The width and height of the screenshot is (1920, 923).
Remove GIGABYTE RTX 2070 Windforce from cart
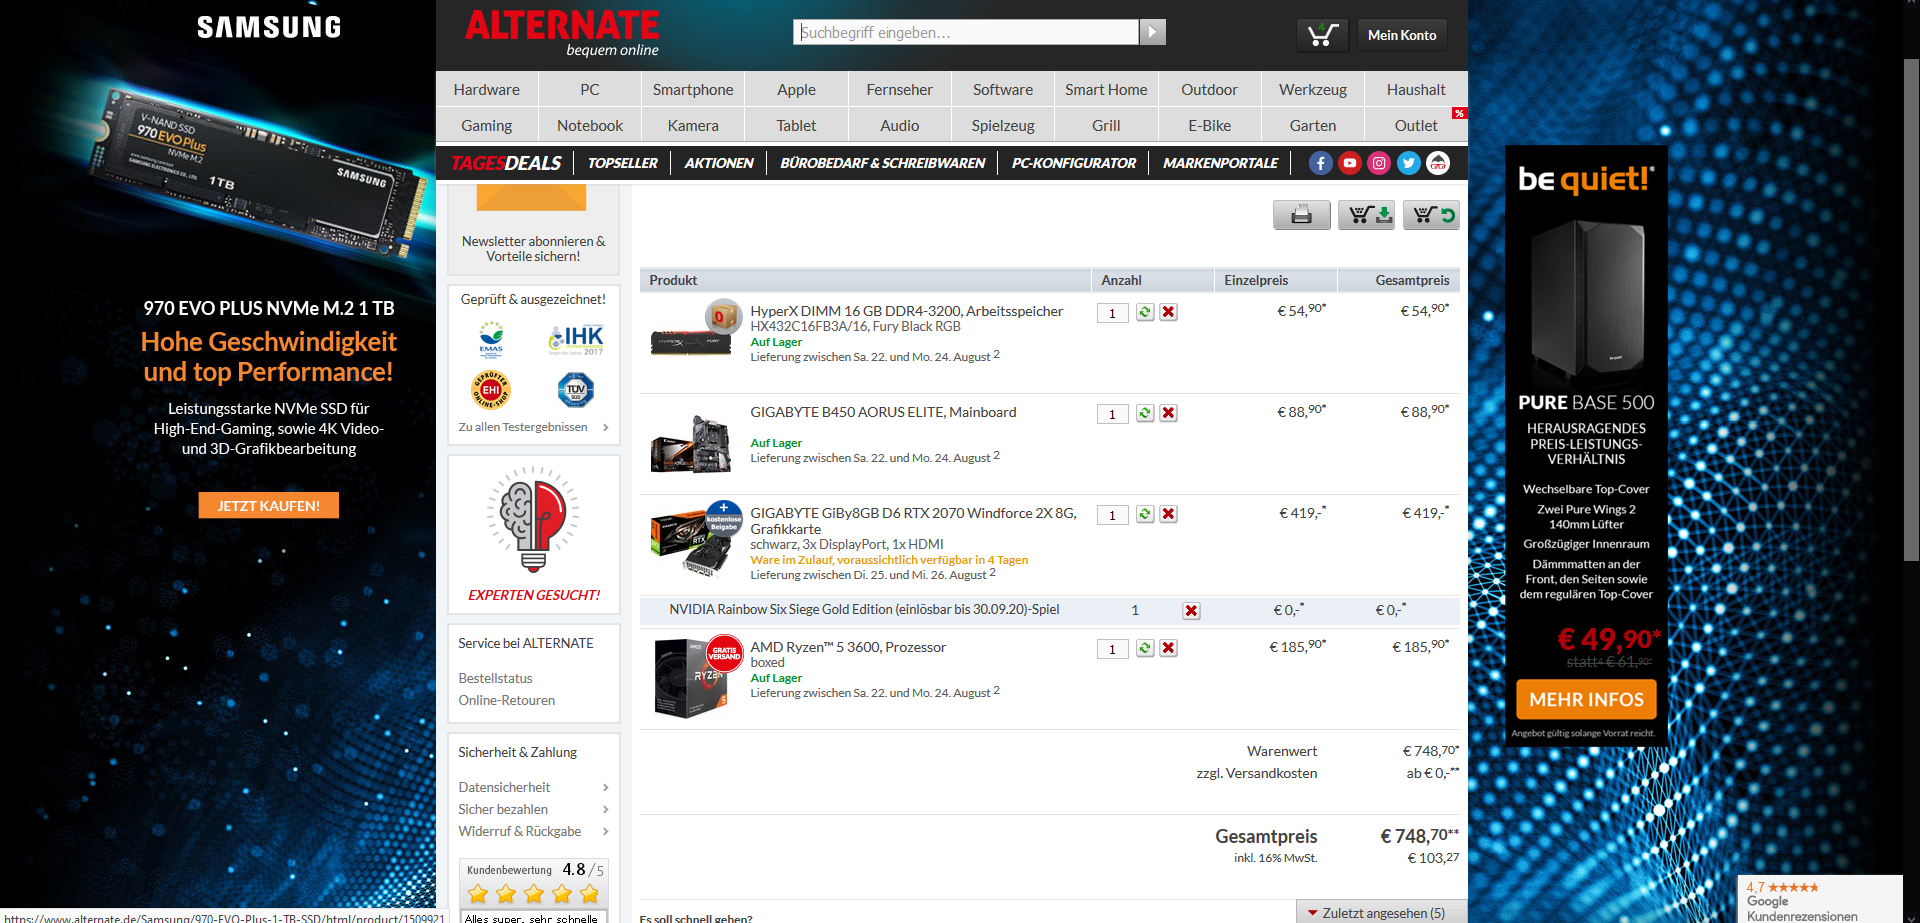[1168, 514]
